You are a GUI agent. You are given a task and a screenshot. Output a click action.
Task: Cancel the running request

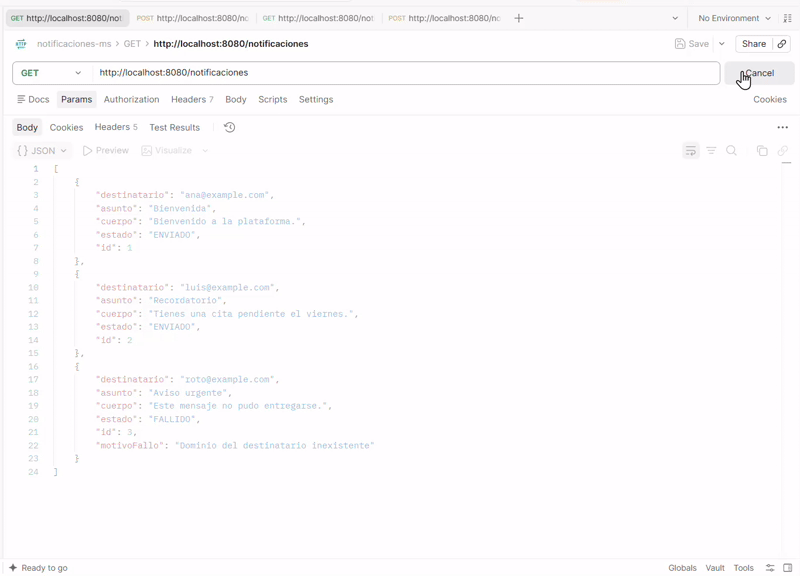[759, 73]
